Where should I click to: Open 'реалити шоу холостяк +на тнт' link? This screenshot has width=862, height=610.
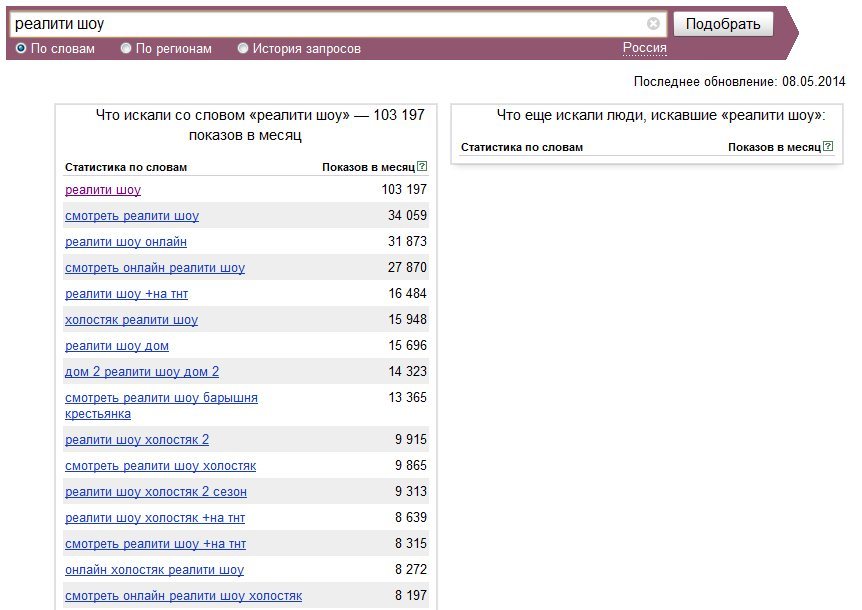tap(155, 518)
